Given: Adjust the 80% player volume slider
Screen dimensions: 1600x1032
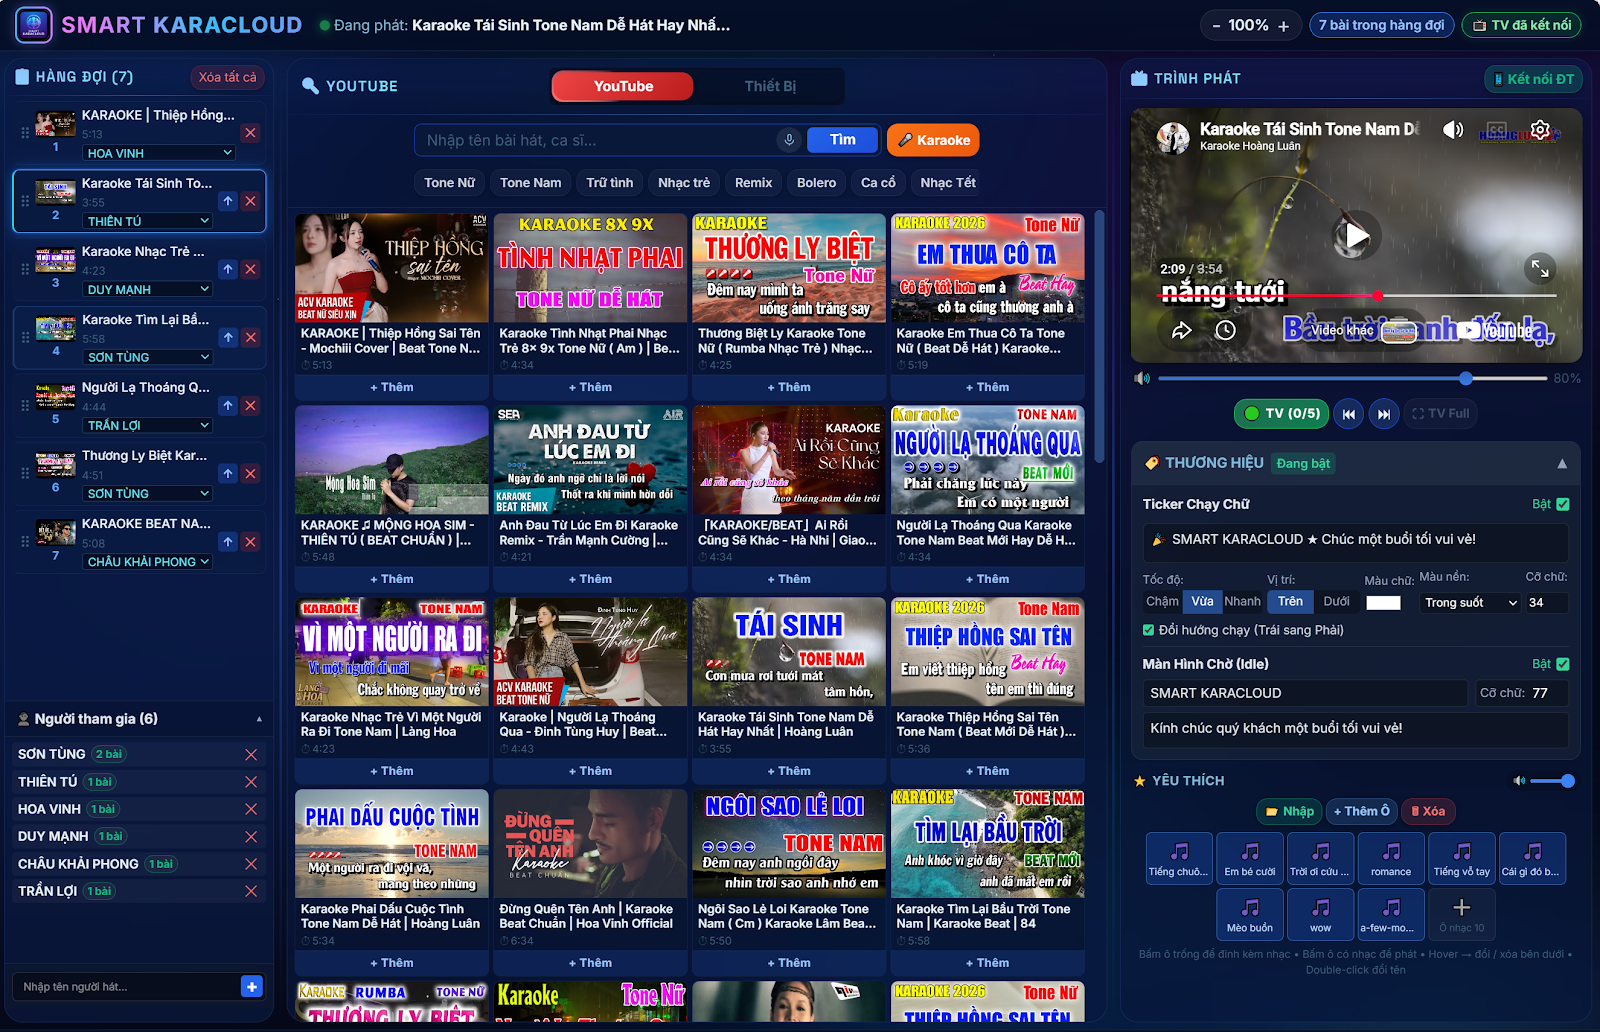Looking at the screenshot, I should (x=1352, y=378).
